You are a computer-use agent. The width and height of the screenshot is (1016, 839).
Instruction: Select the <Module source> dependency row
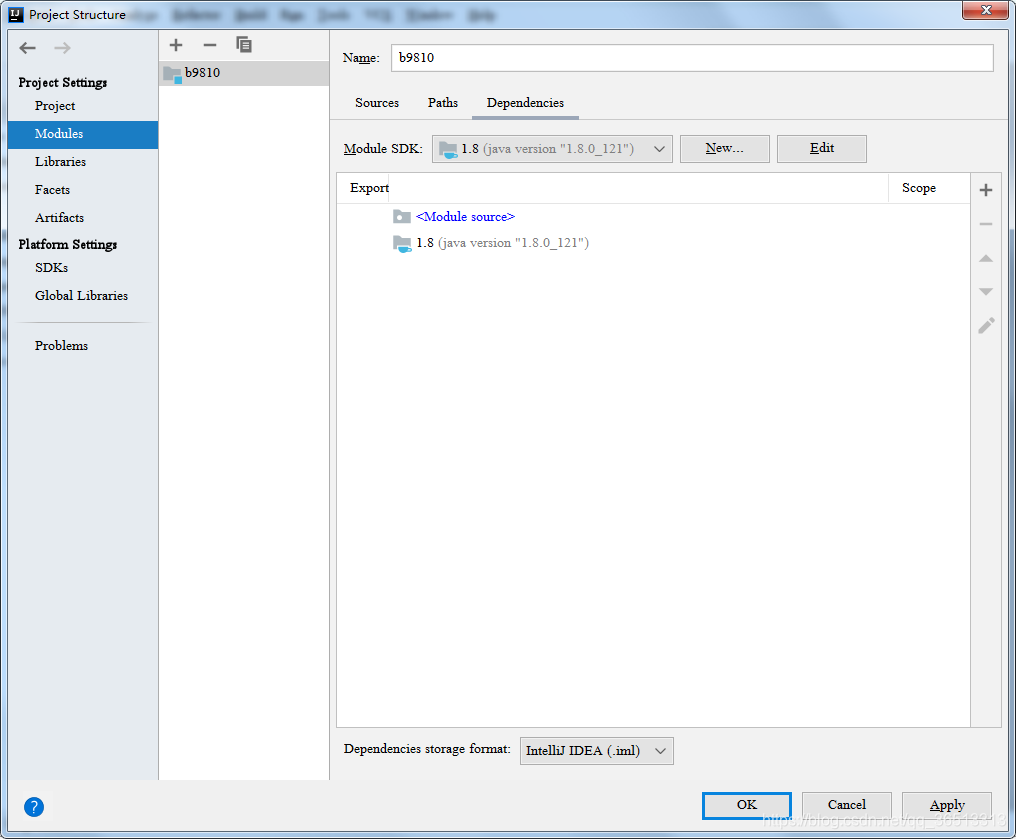[x=653, y=217]
